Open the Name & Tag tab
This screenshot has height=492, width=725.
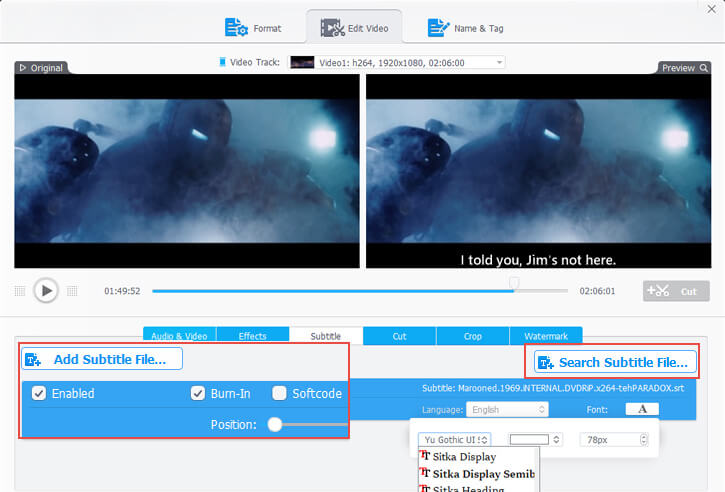click(466, 28)
